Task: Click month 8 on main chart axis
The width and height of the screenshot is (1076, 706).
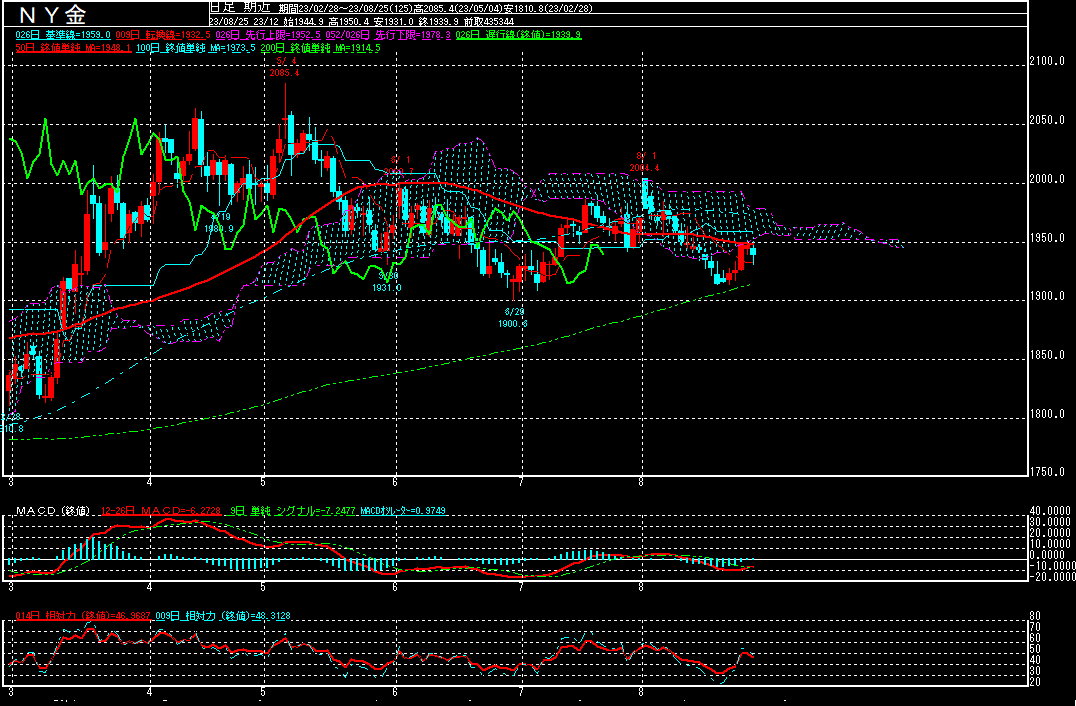Action: click(x=641, y=482)
